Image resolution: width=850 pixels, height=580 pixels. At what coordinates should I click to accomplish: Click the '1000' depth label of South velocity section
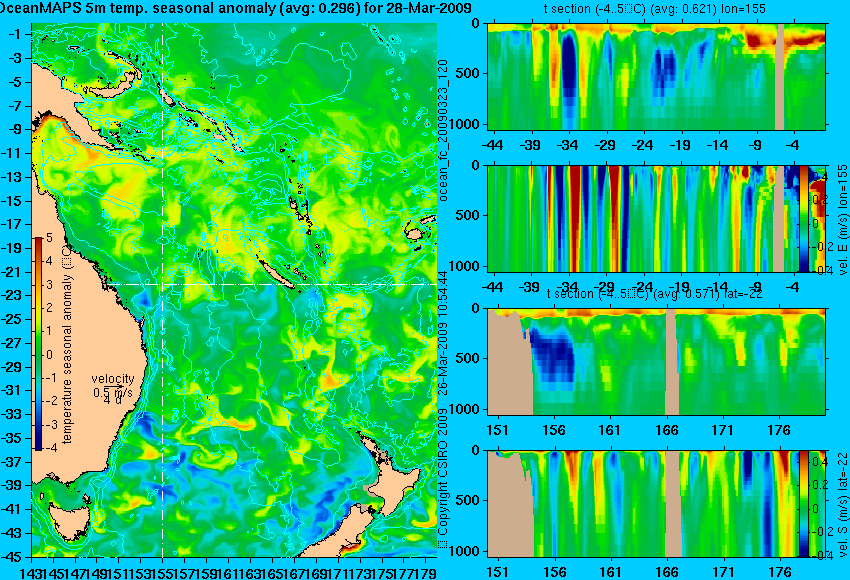click(x=465, y=551)
